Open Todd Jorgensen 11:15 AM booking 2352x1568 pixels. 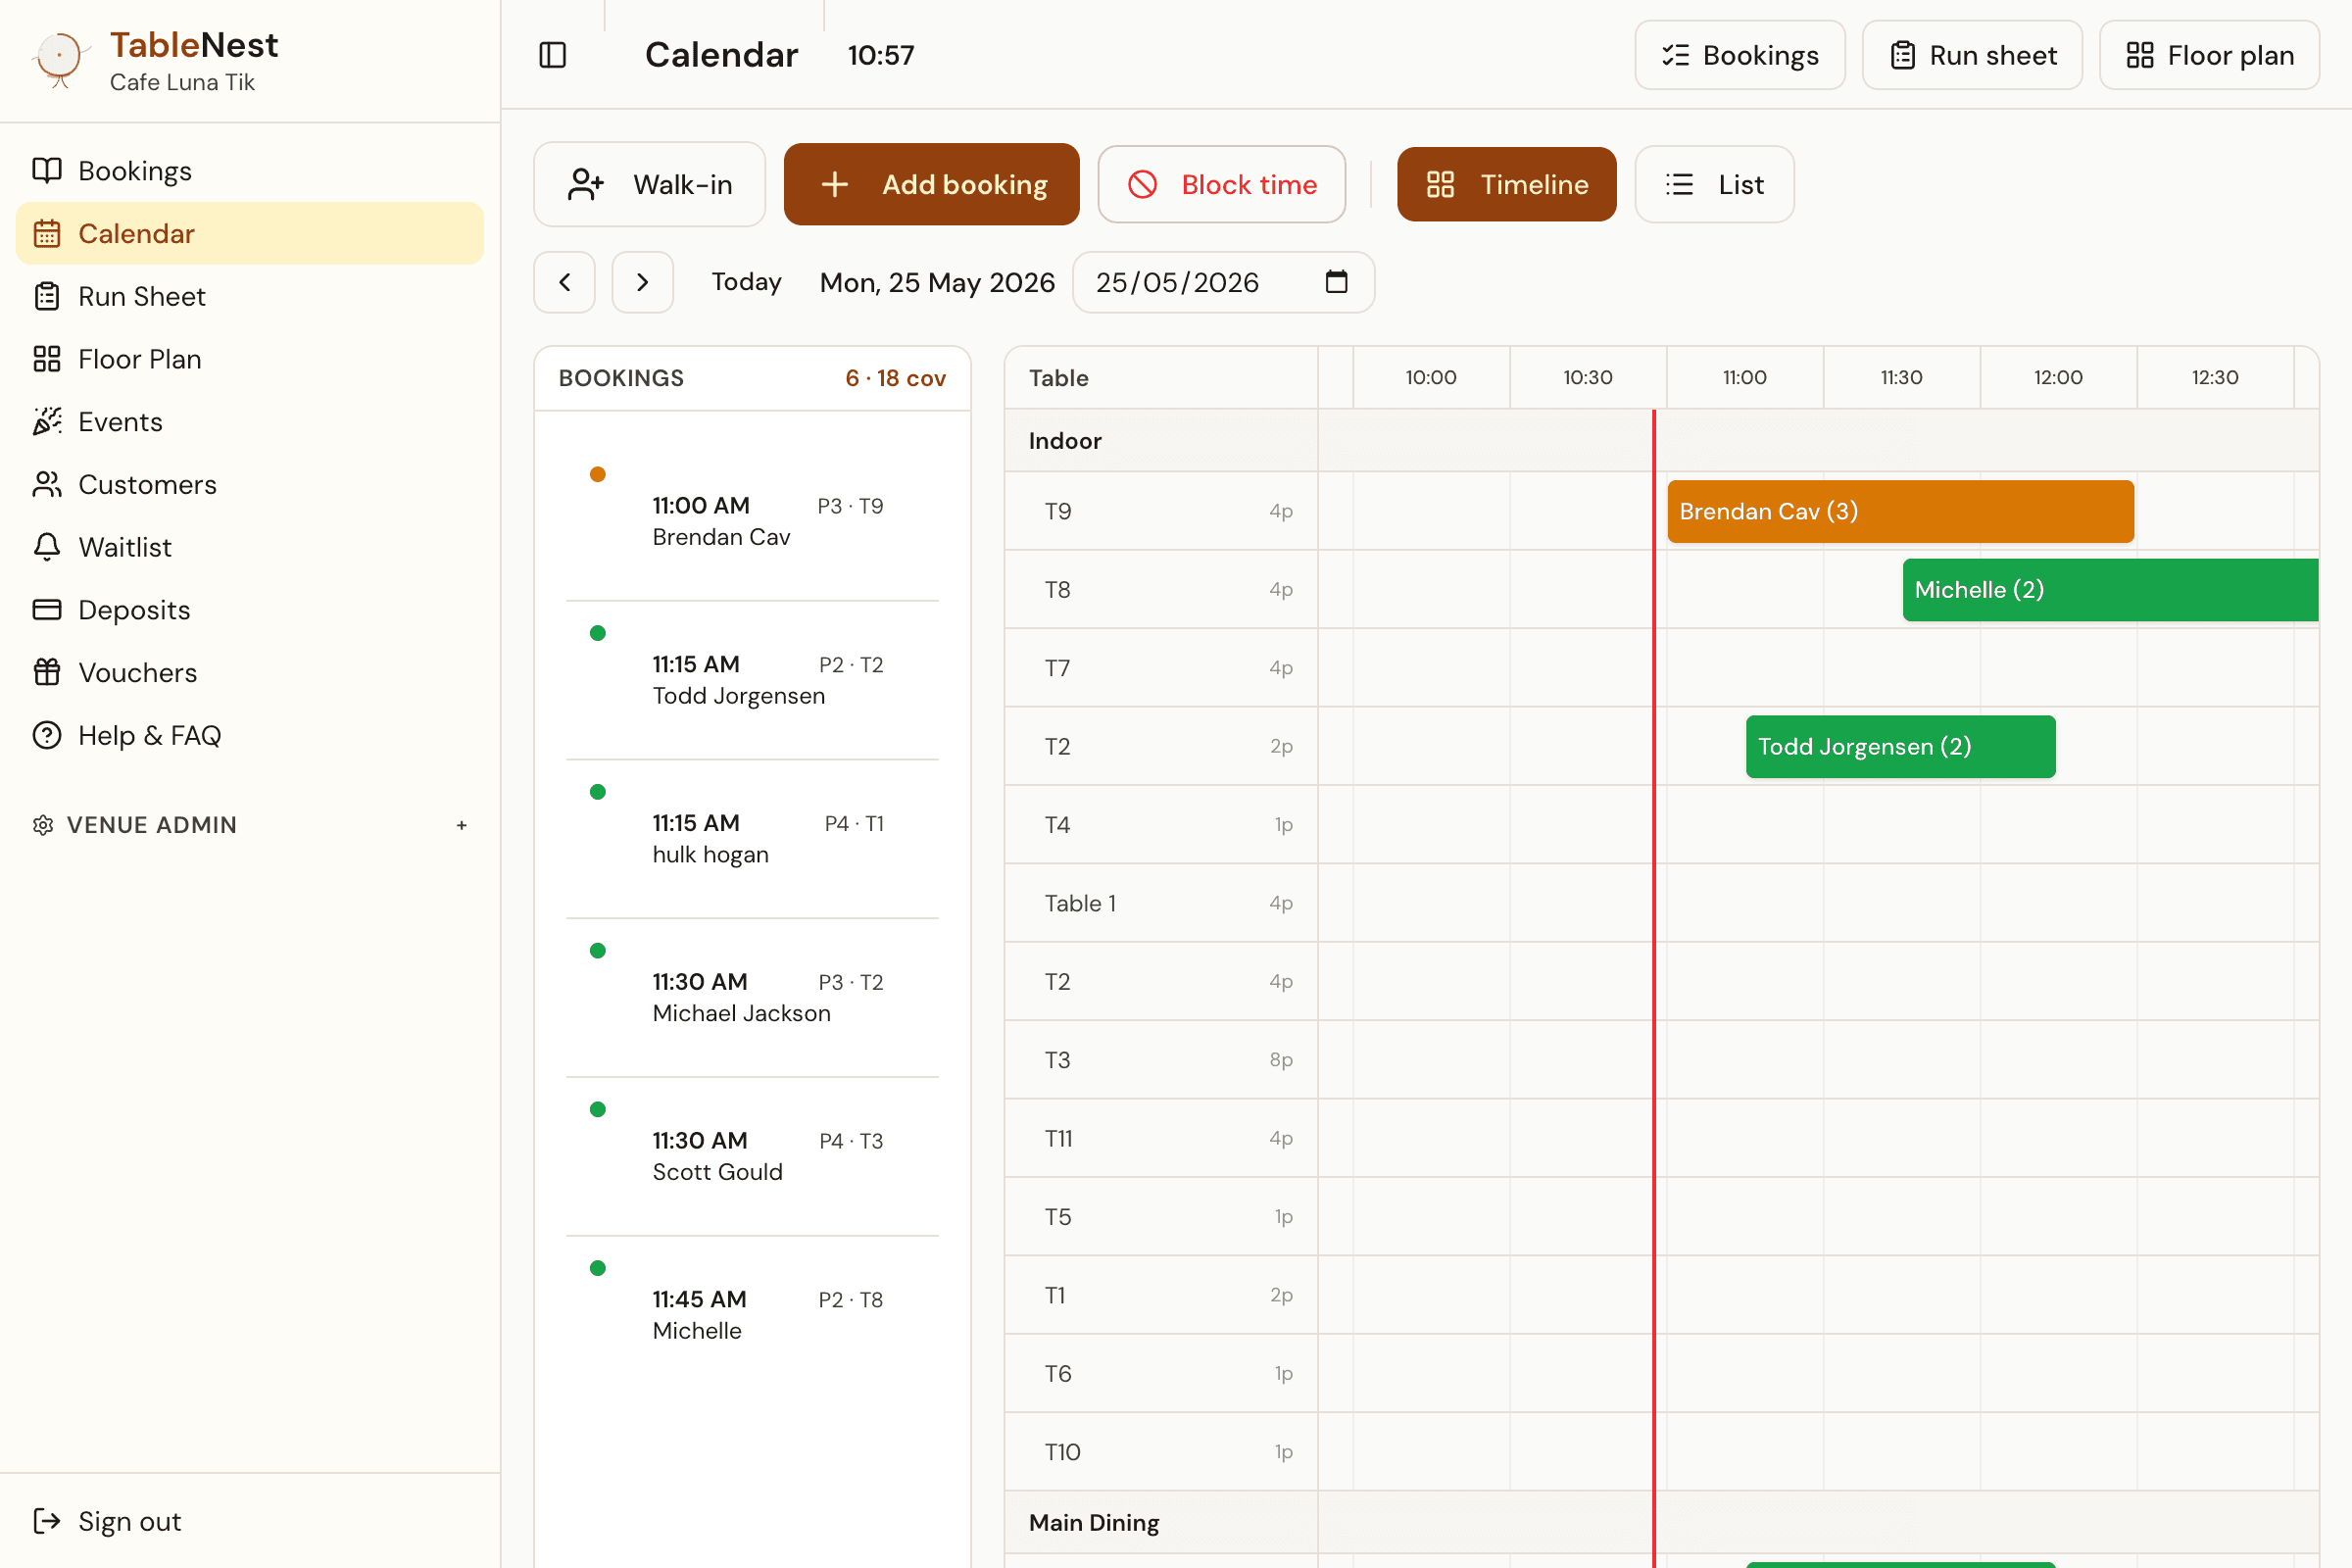pyautogui.click(x=752, y=680)
